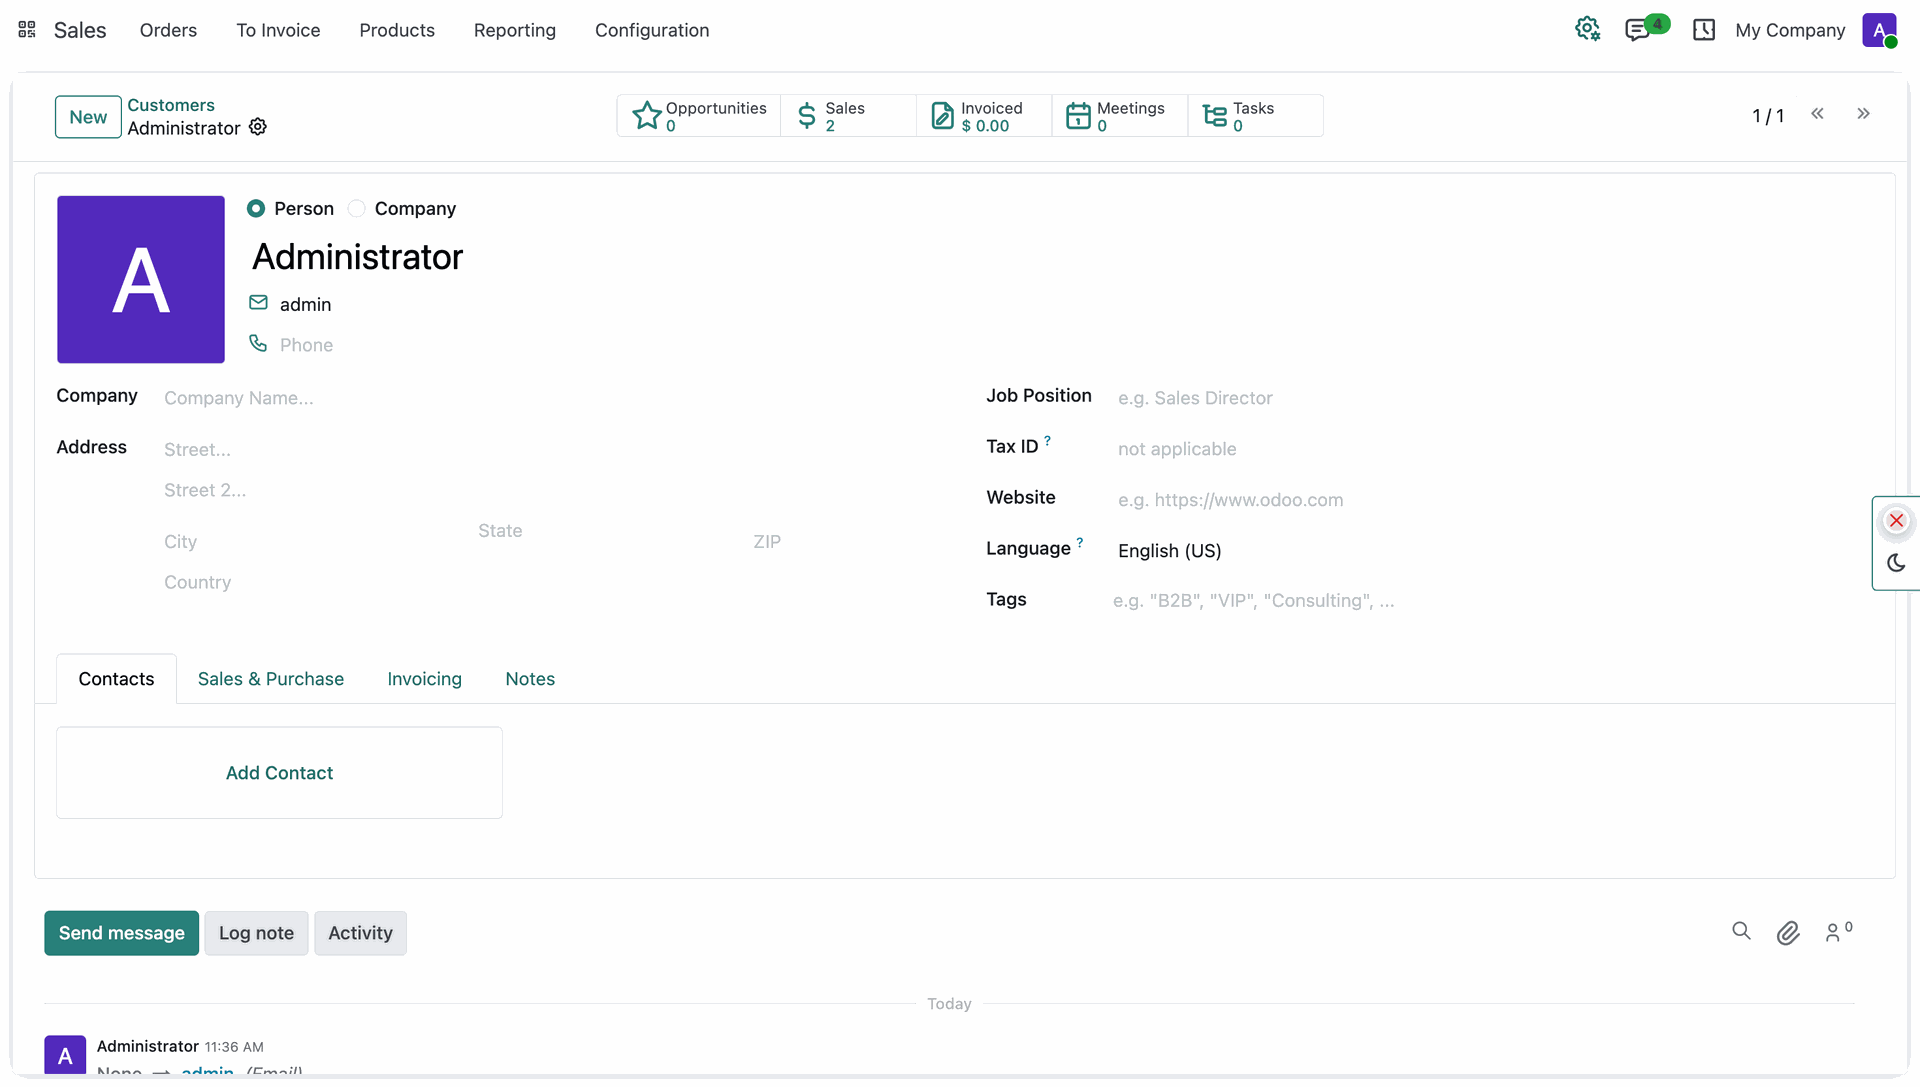The height and width of the screenshot is (1087, 1920).
Task: Select the Person radio button
Action: click(256, 208)
